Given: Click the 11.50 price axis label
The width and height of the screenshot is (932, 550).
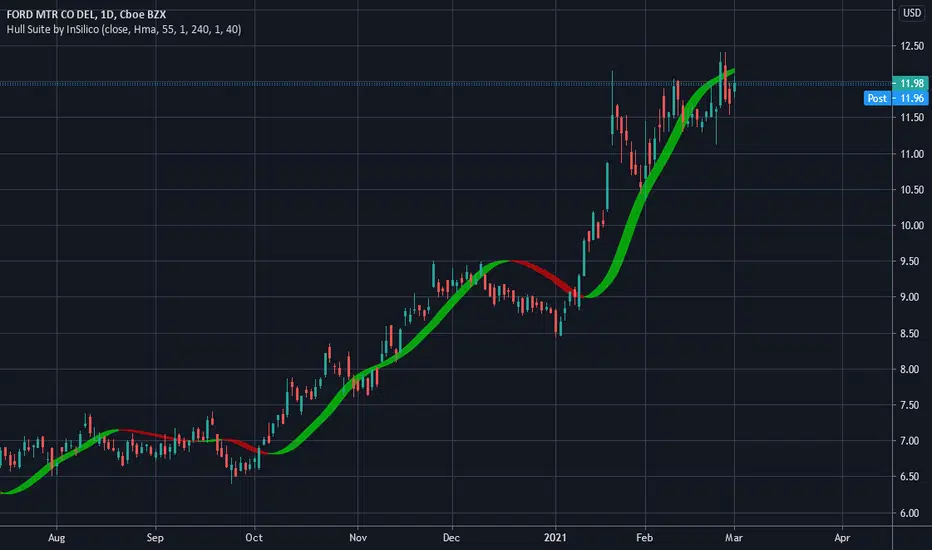Looking at the screenshot, I should tap(912, 118).
